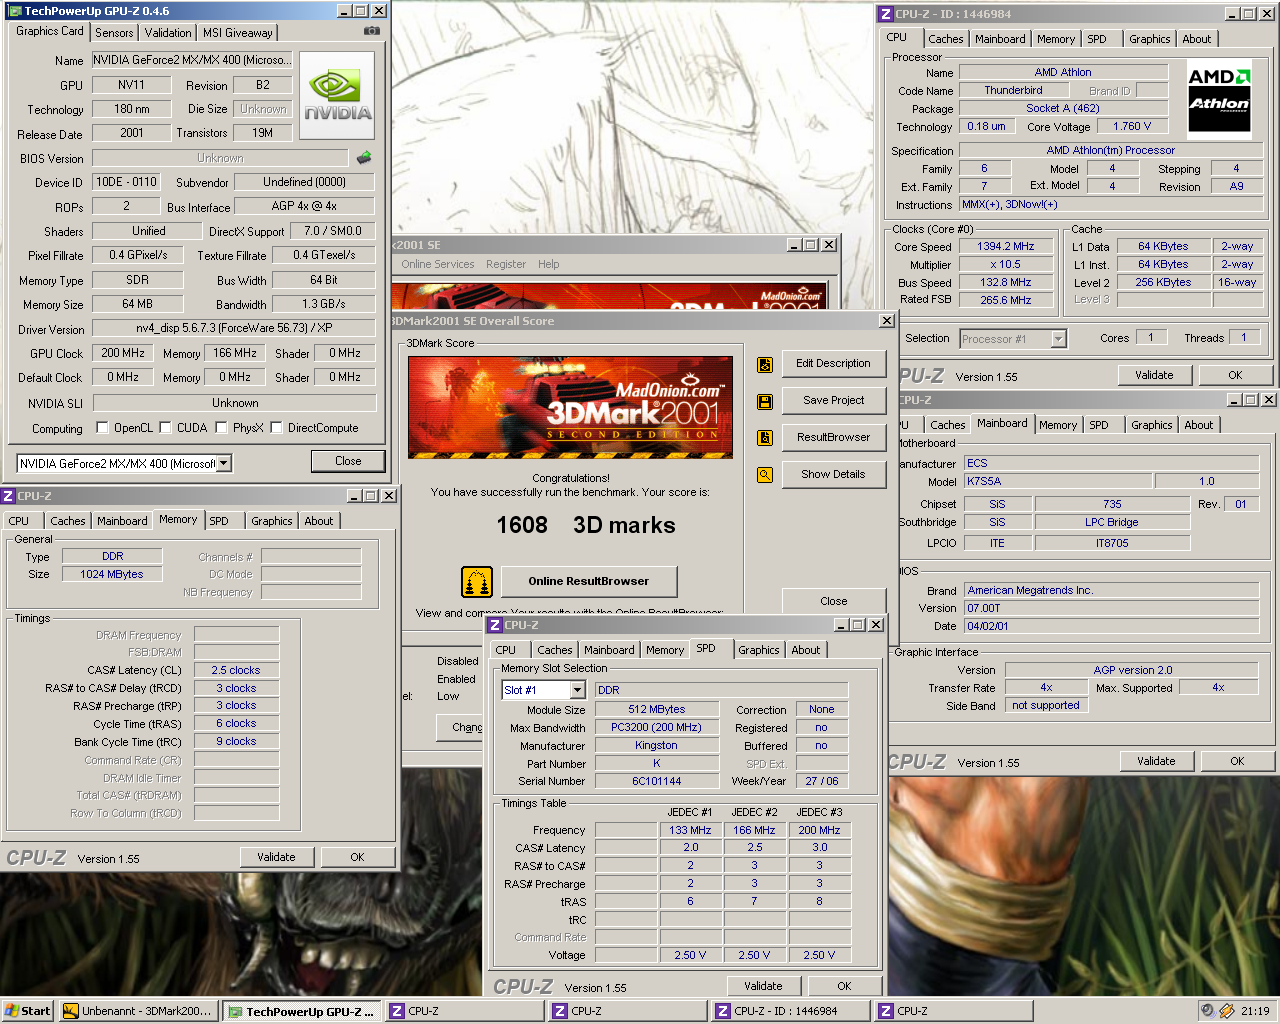Click the 3DMark2001 Second Edition banner image
Screen dimensions: 1280x1024
pos(570,407)
